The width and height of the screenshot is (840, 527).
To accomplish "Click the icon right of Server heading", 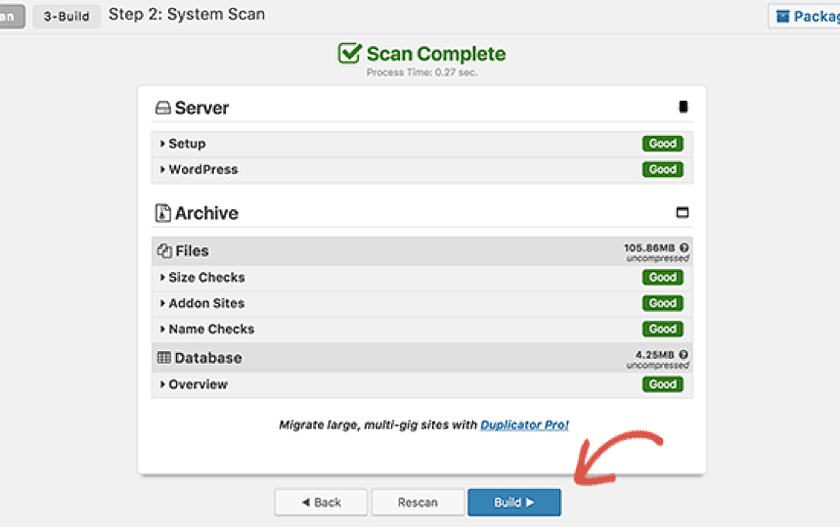I will point(683,107).
